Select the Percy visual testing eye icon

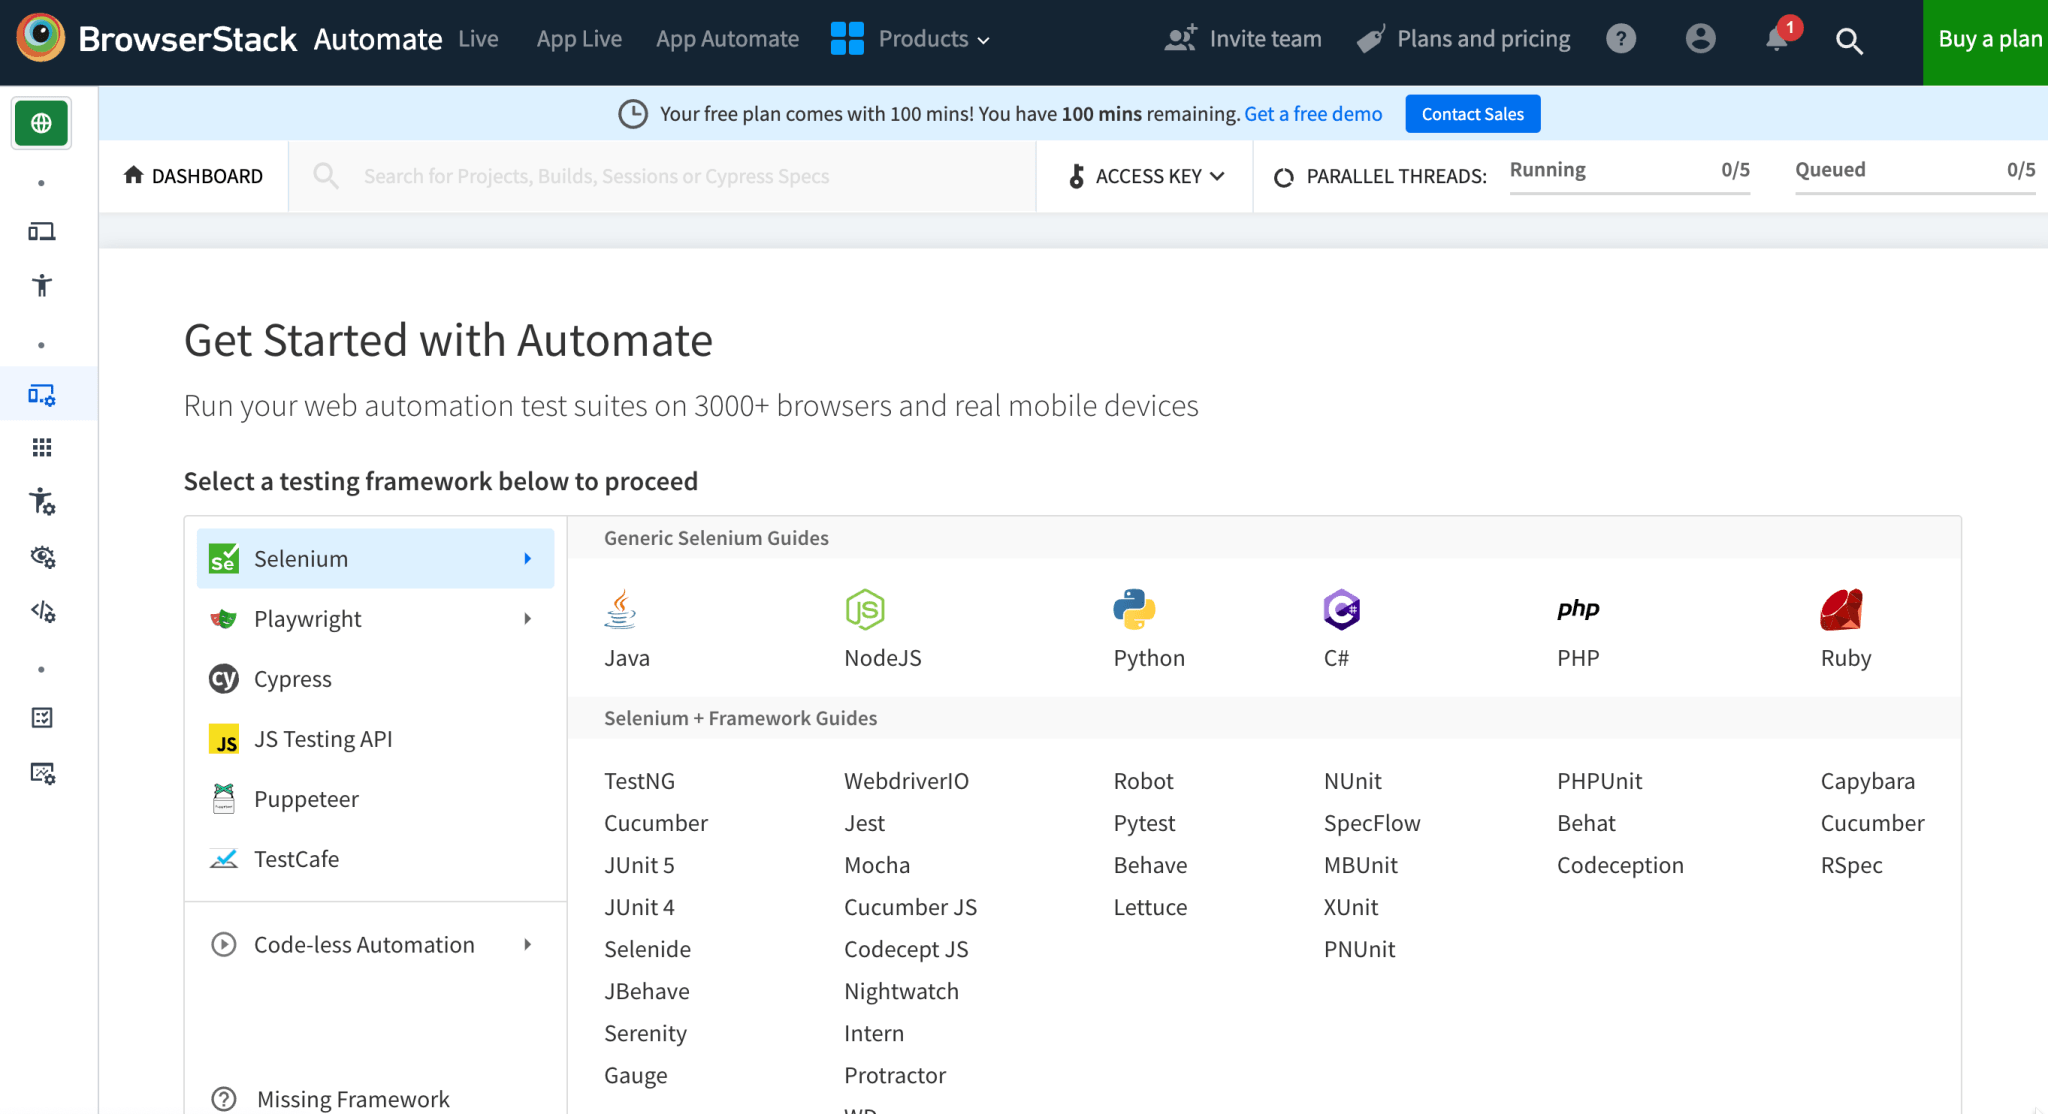tap(41, 557)
